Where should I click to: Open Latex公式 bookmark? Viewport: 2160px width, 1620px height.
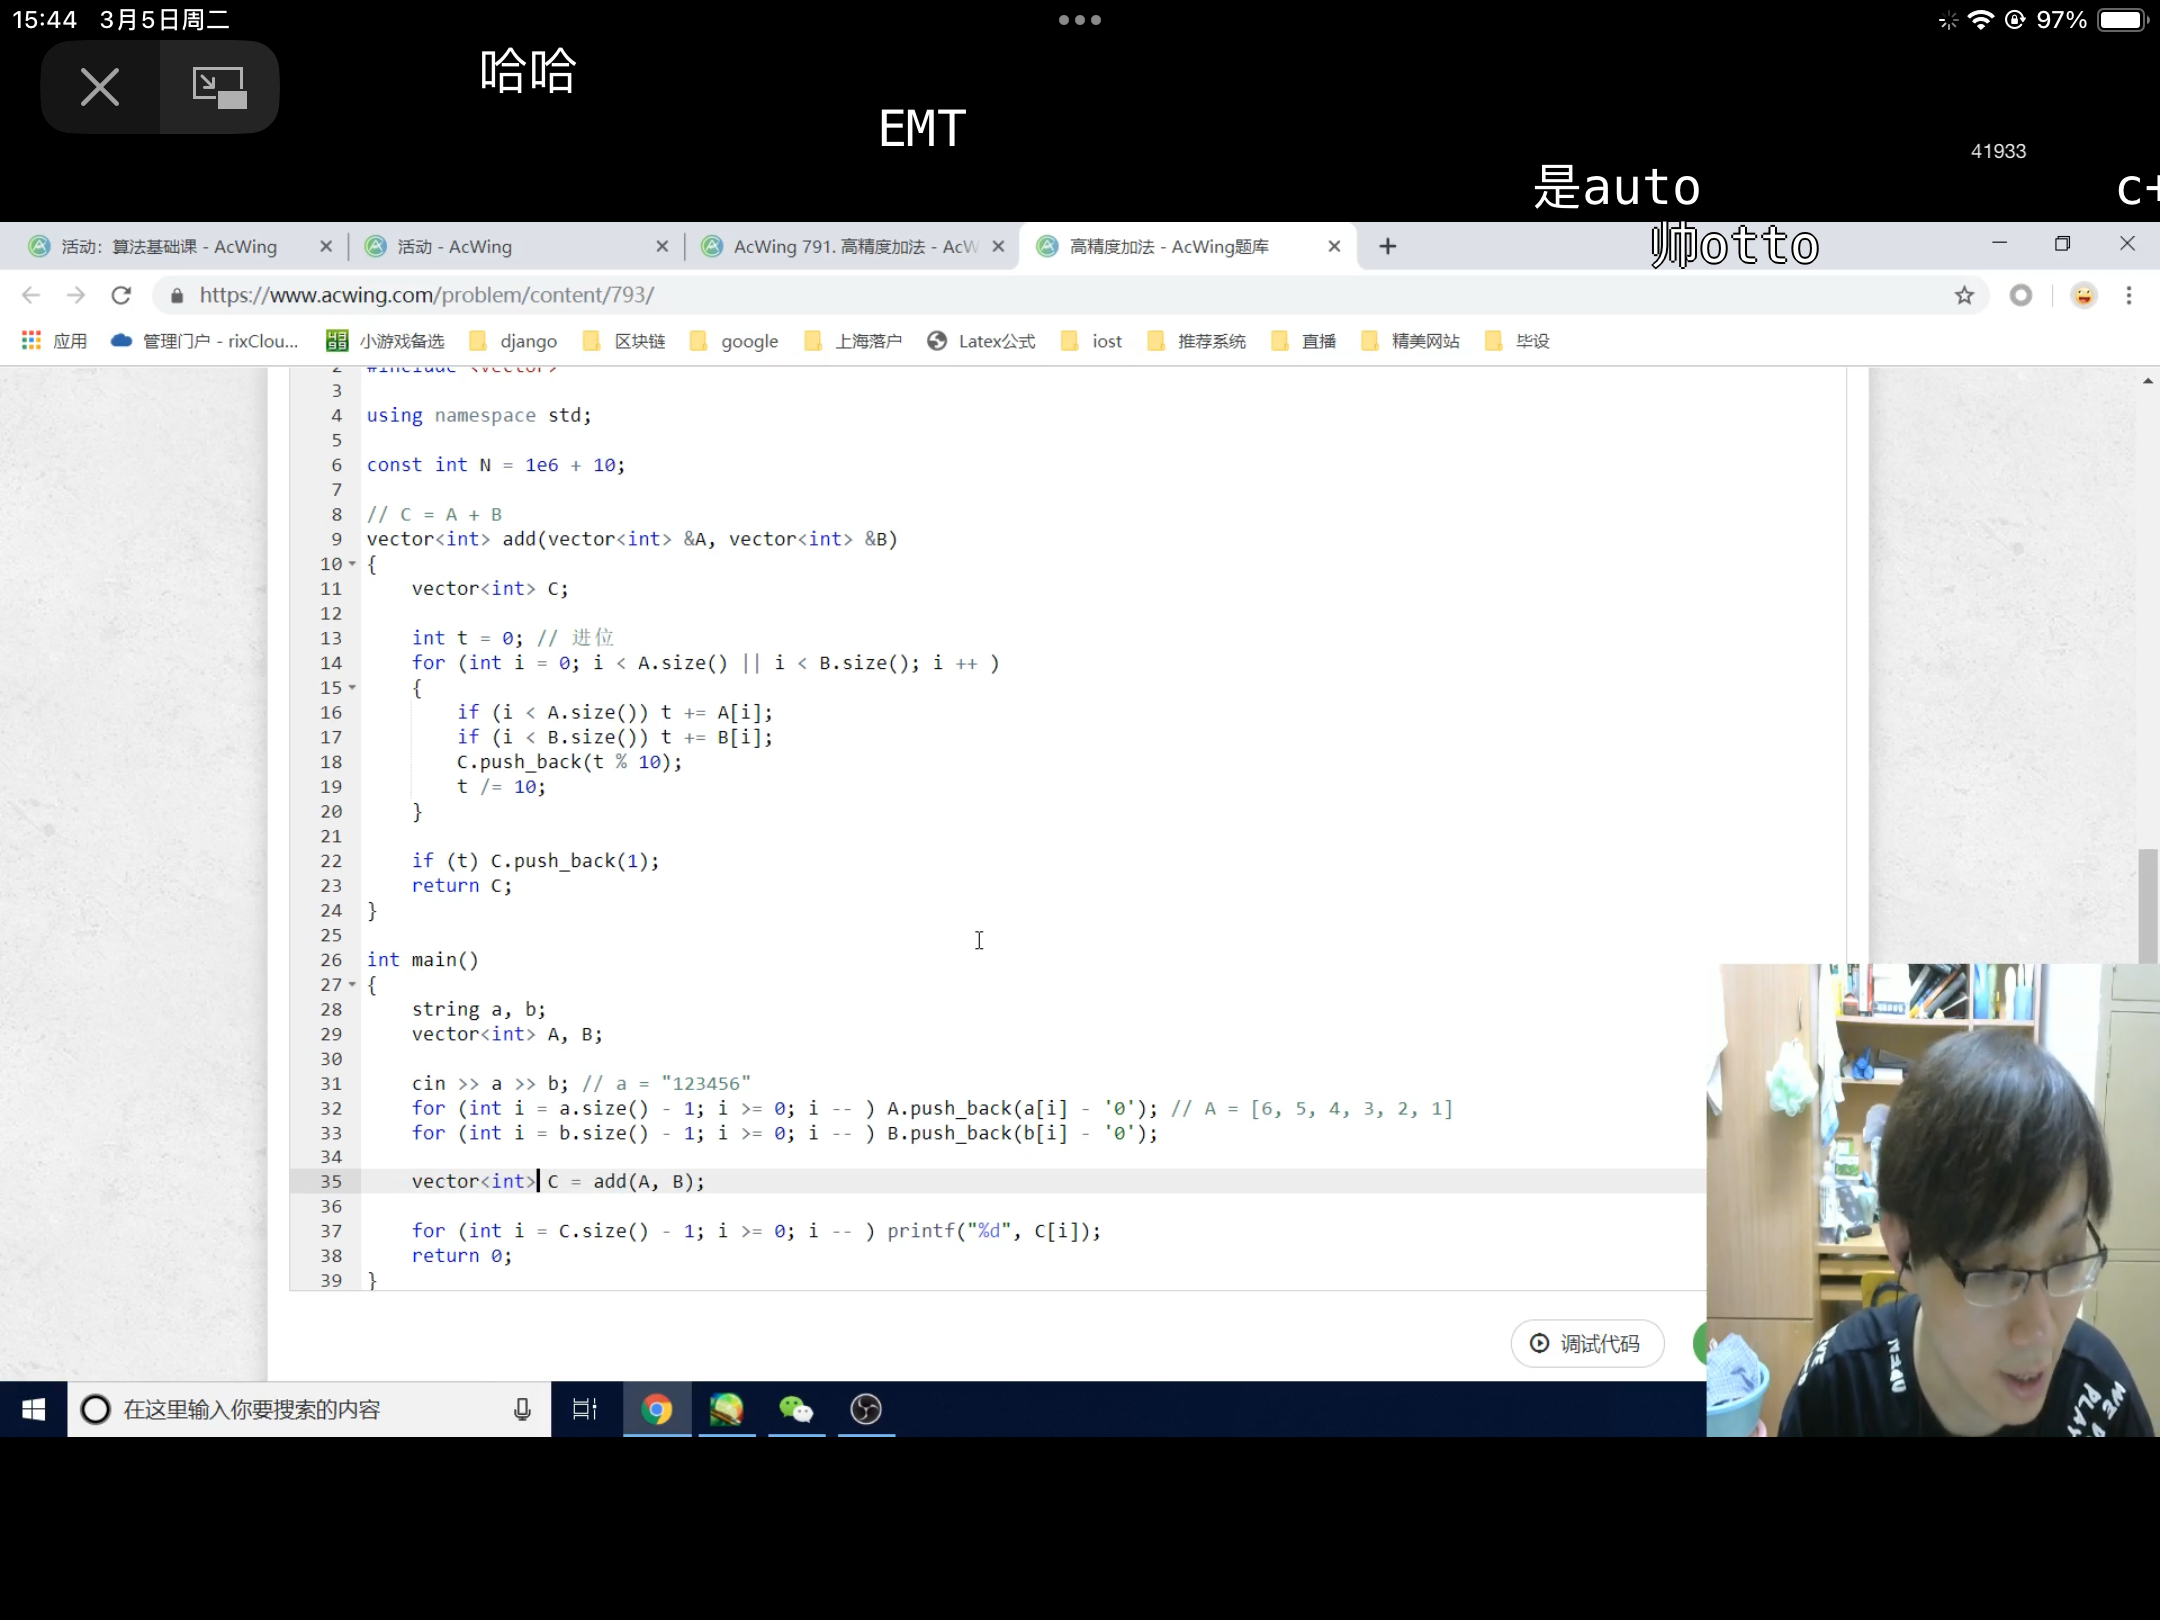[982, 341]
